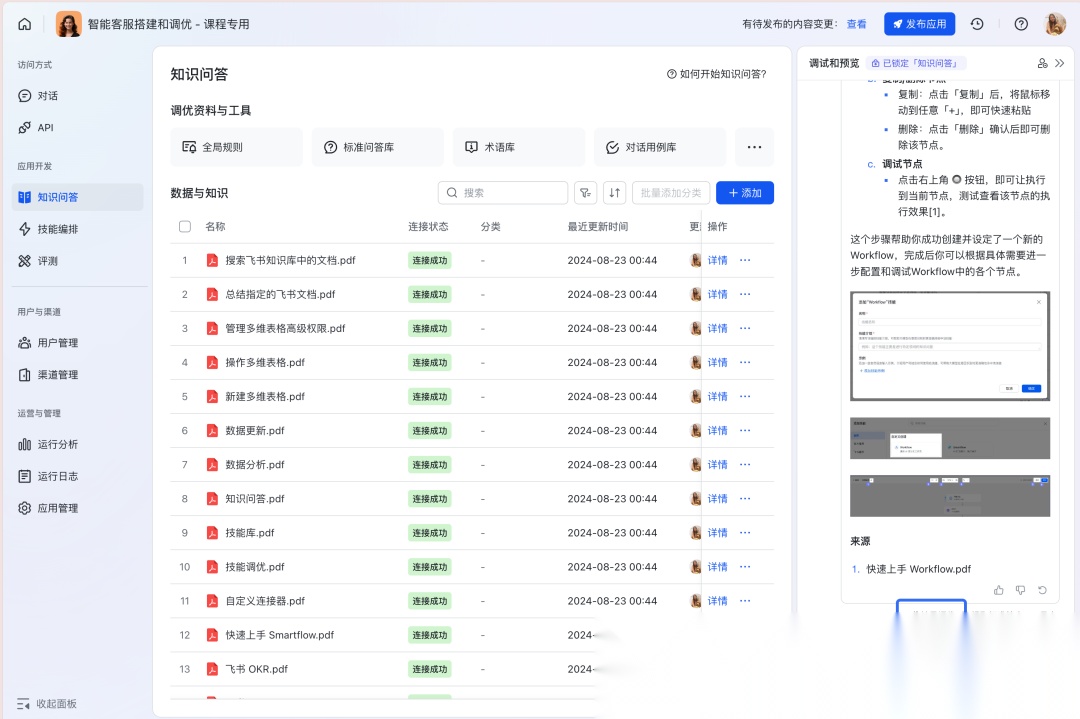
Task: Click the 已锁定「知识问答」 tag
Action: [916, 63]
